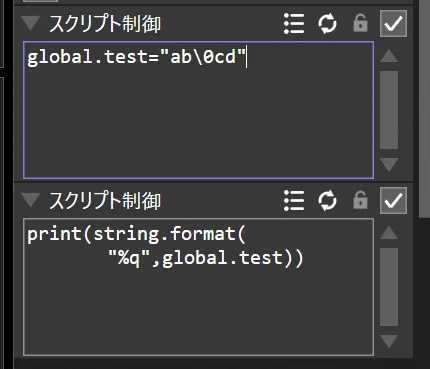Click scrollbar thumb of the global.test script box
The width and height of the screenshot is (430, 369).
(x=389, y=110)
